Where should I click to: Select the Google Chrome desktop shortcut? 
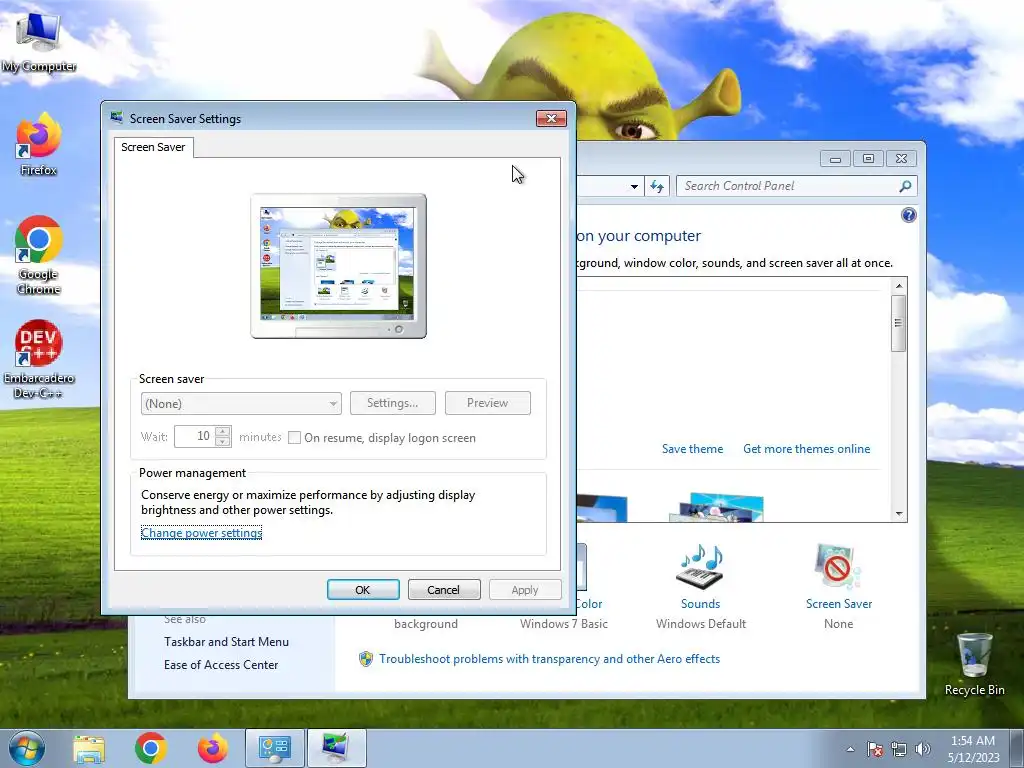click(39, 255)
